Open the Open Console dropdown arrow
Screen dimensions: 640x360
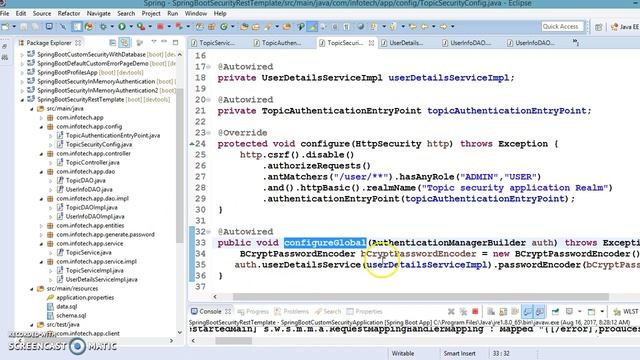(602, 312)
